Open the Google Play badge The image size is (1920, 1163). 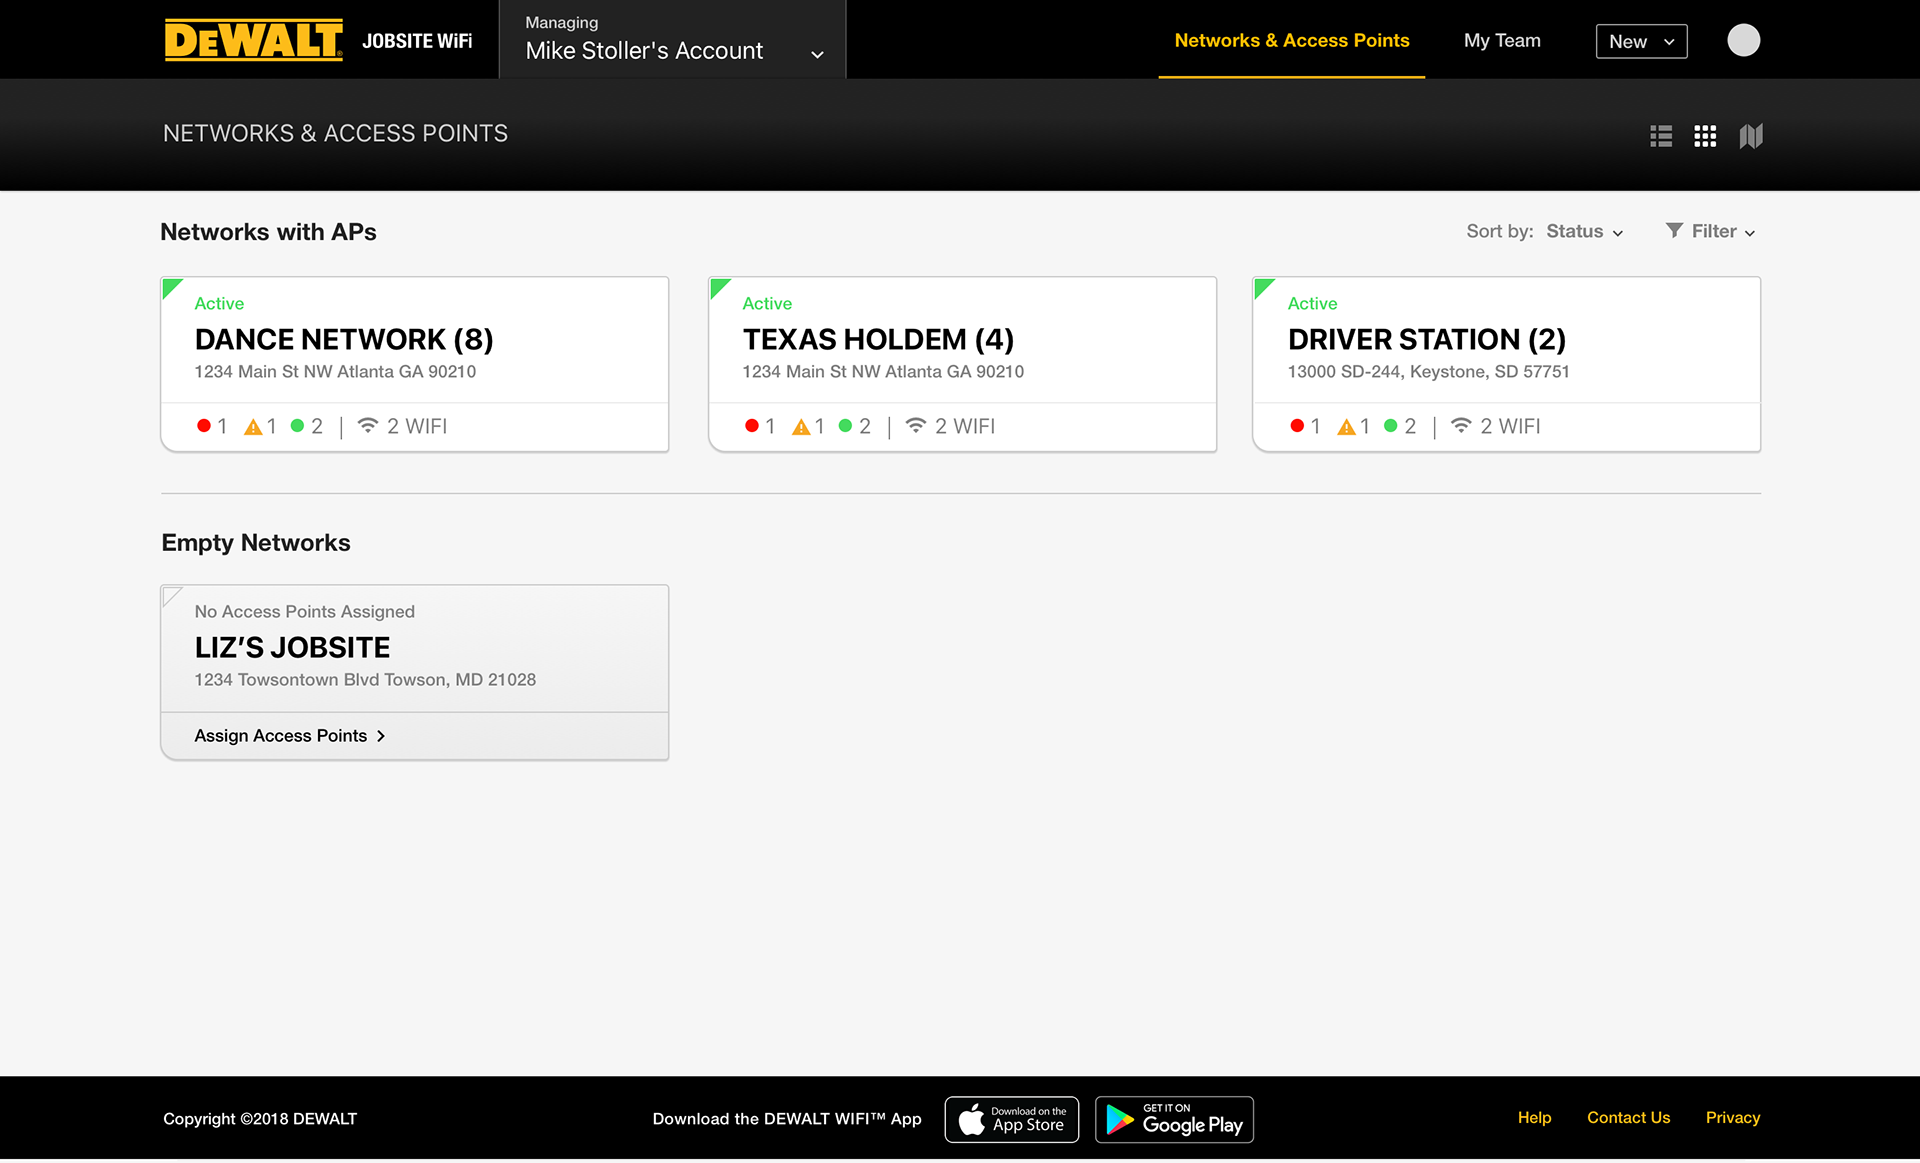pos(1174,1119)
